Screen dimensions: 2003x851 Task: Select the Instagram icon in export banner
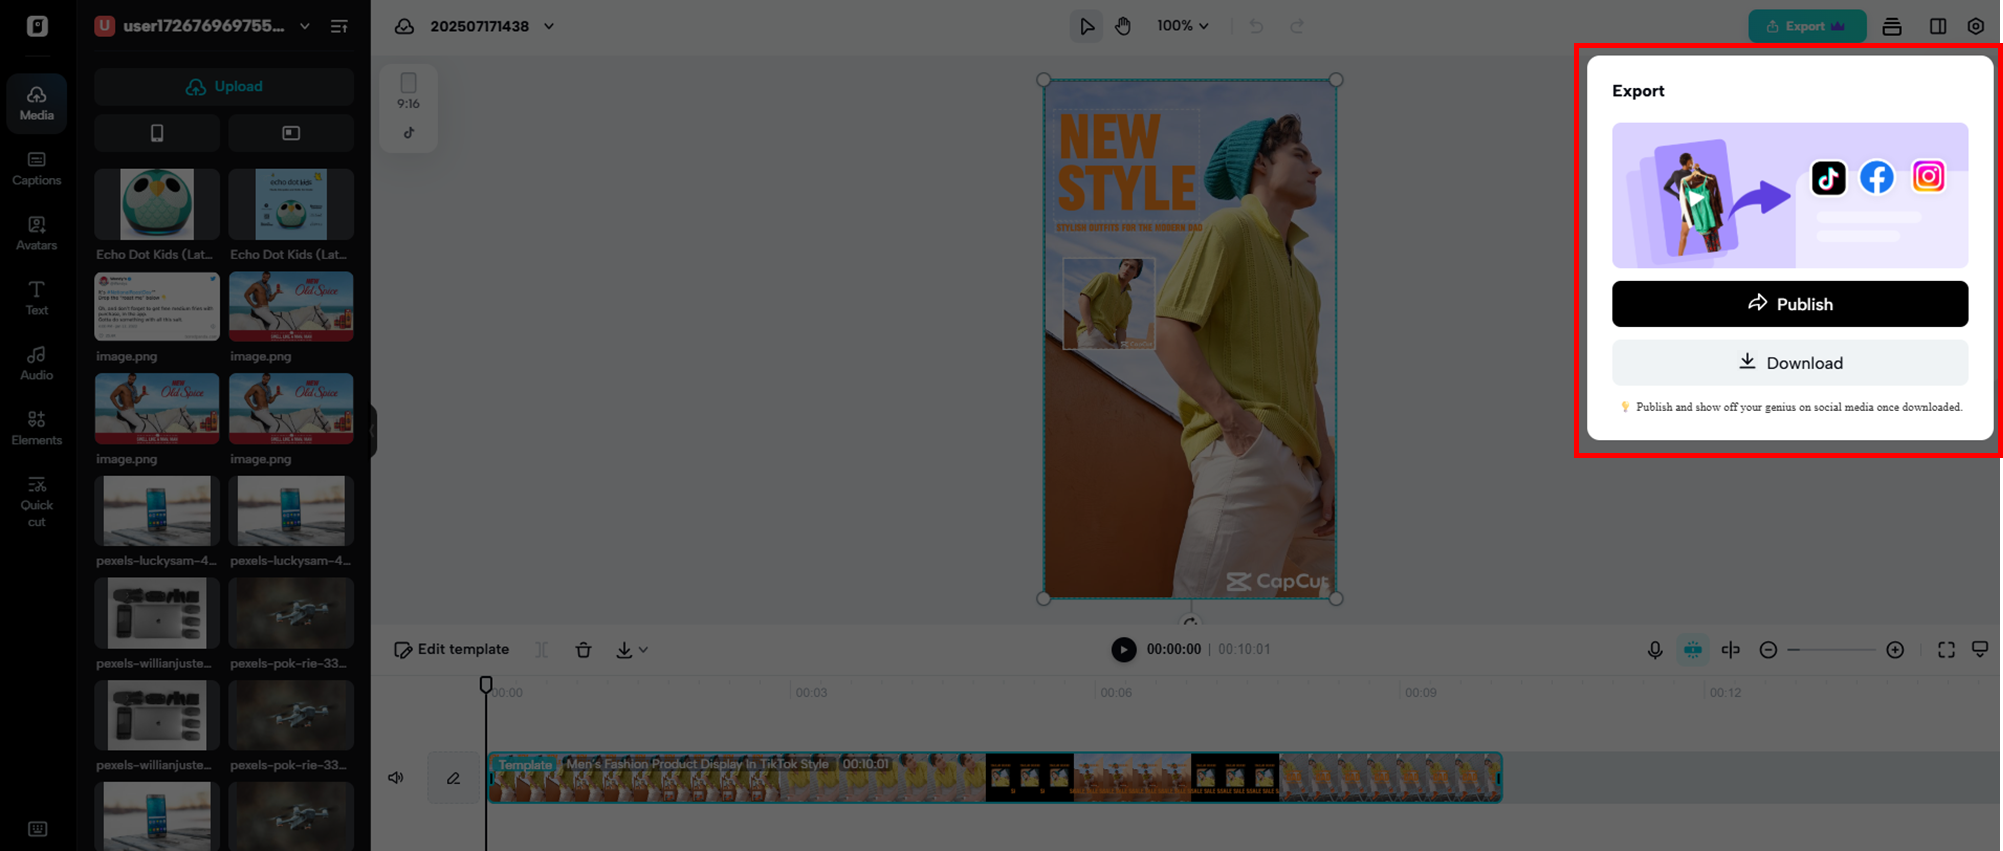tap(1928, 177)
